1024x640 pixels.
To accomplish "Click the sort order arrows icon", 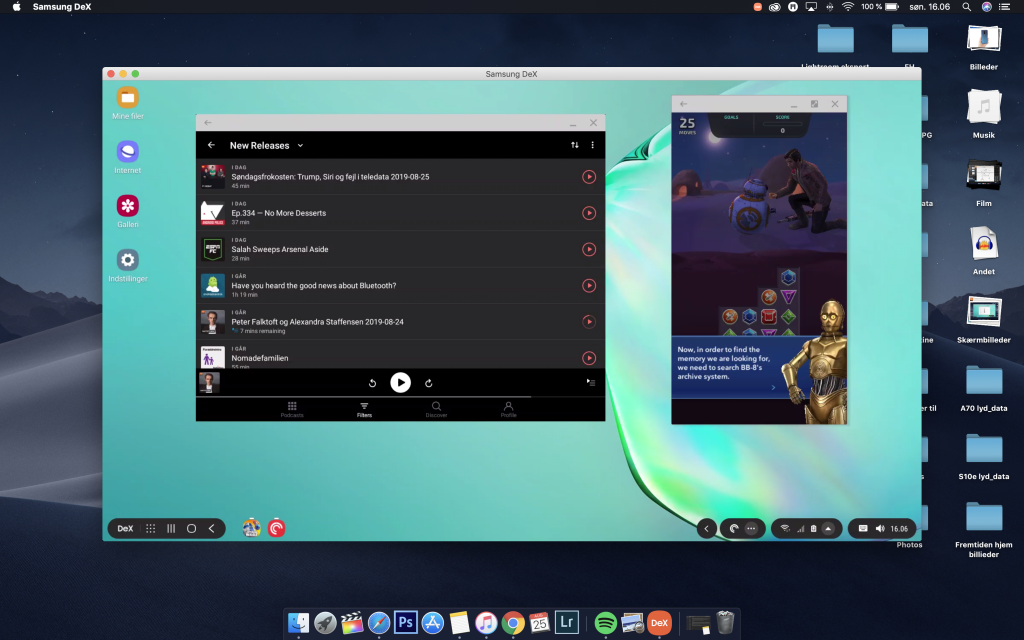I will 575,145.
